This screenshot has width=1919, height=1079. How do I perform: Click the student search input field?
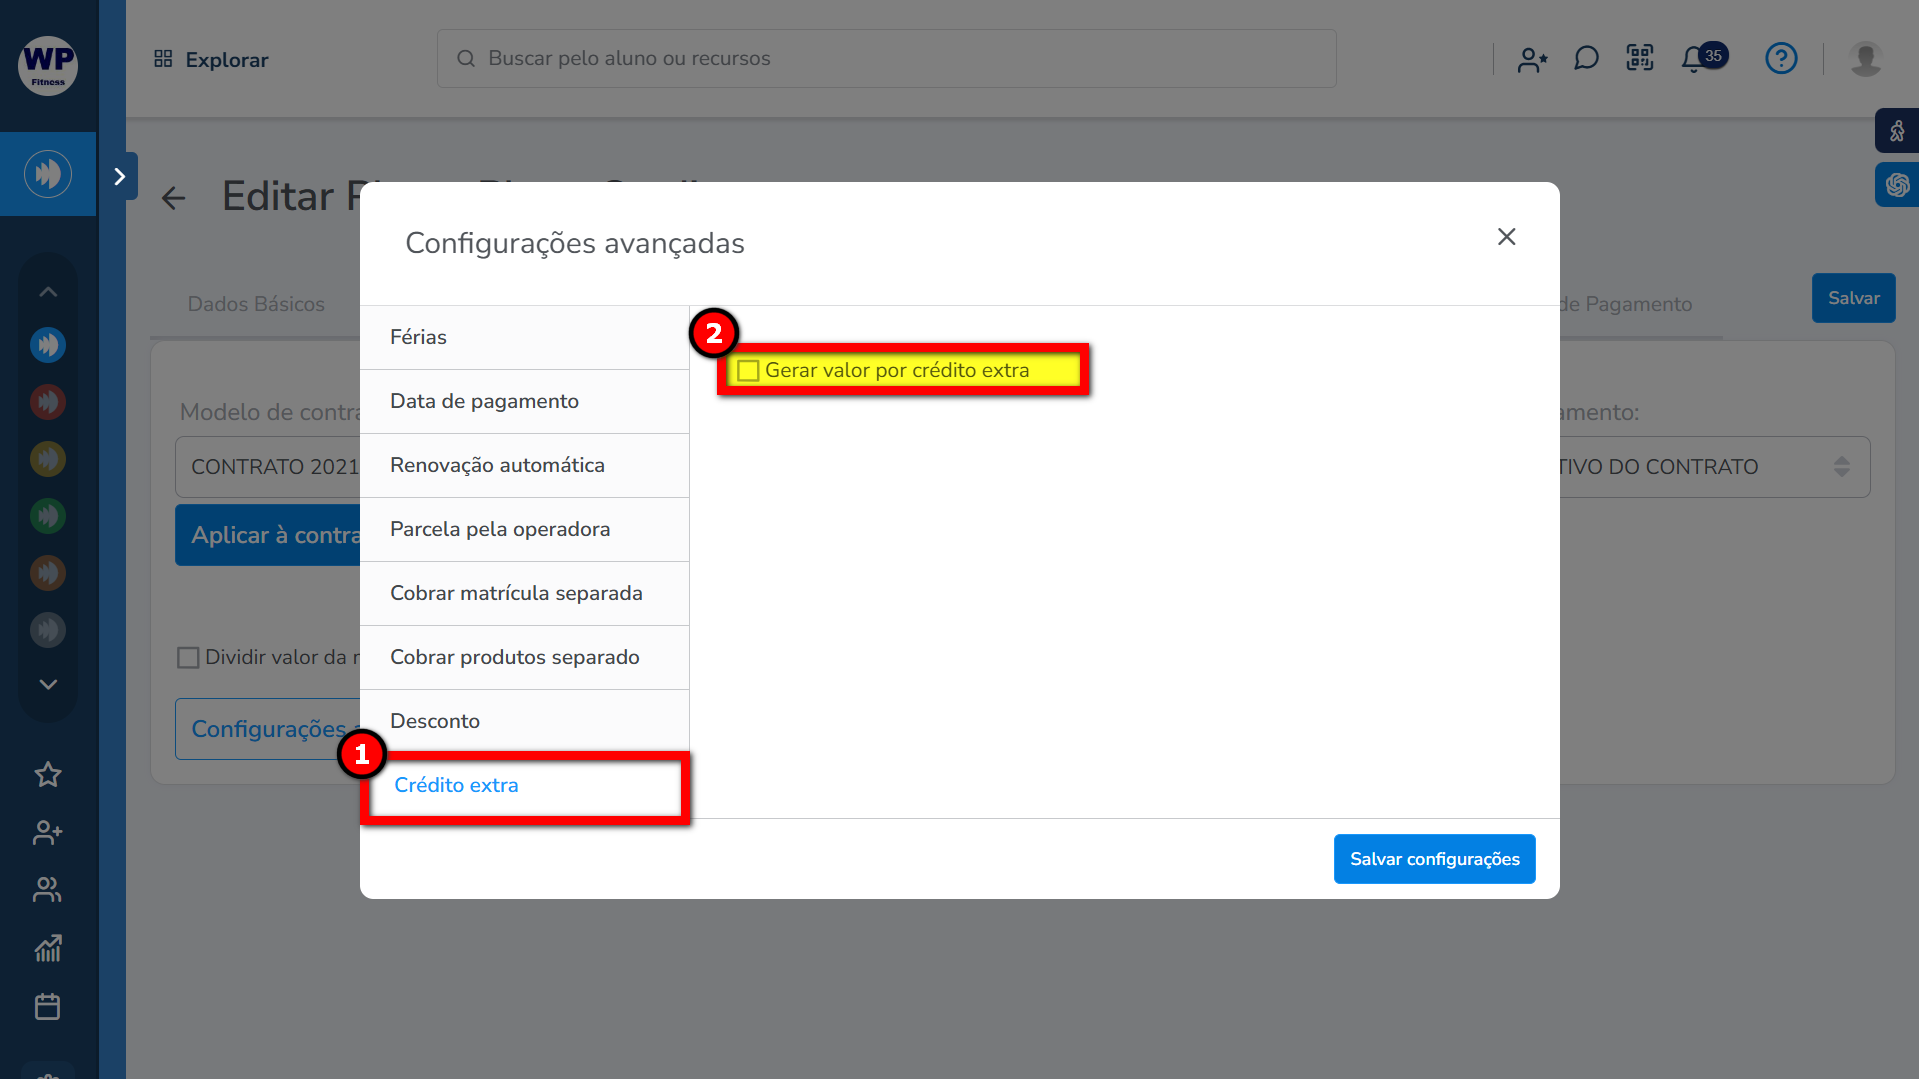(x=886, y=59)
